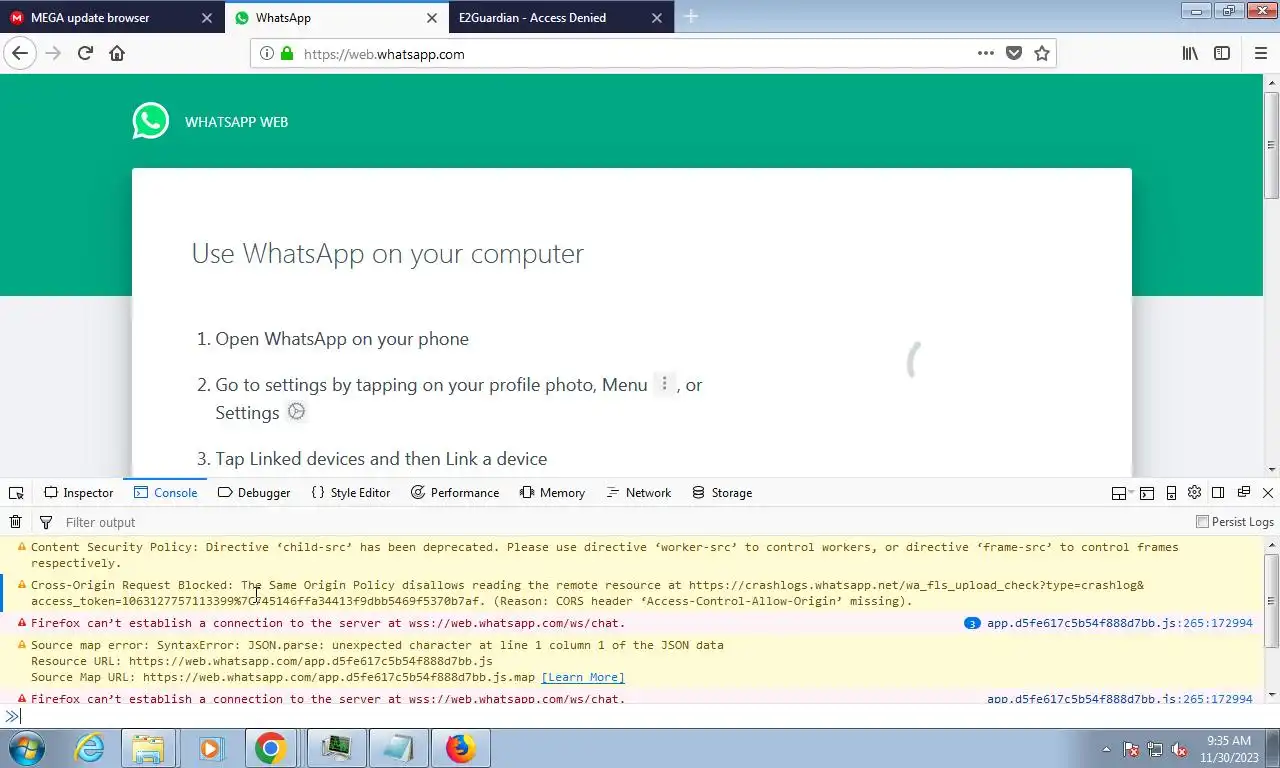Open the Performance devtools tab
The image size is (1280, 768).
455,493
